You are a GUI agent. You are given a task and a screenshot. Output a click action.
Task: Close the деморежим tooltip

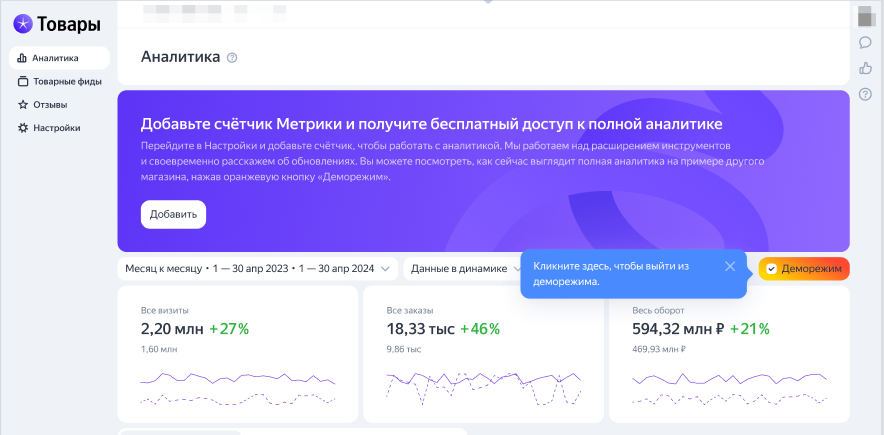coord(730,267)
